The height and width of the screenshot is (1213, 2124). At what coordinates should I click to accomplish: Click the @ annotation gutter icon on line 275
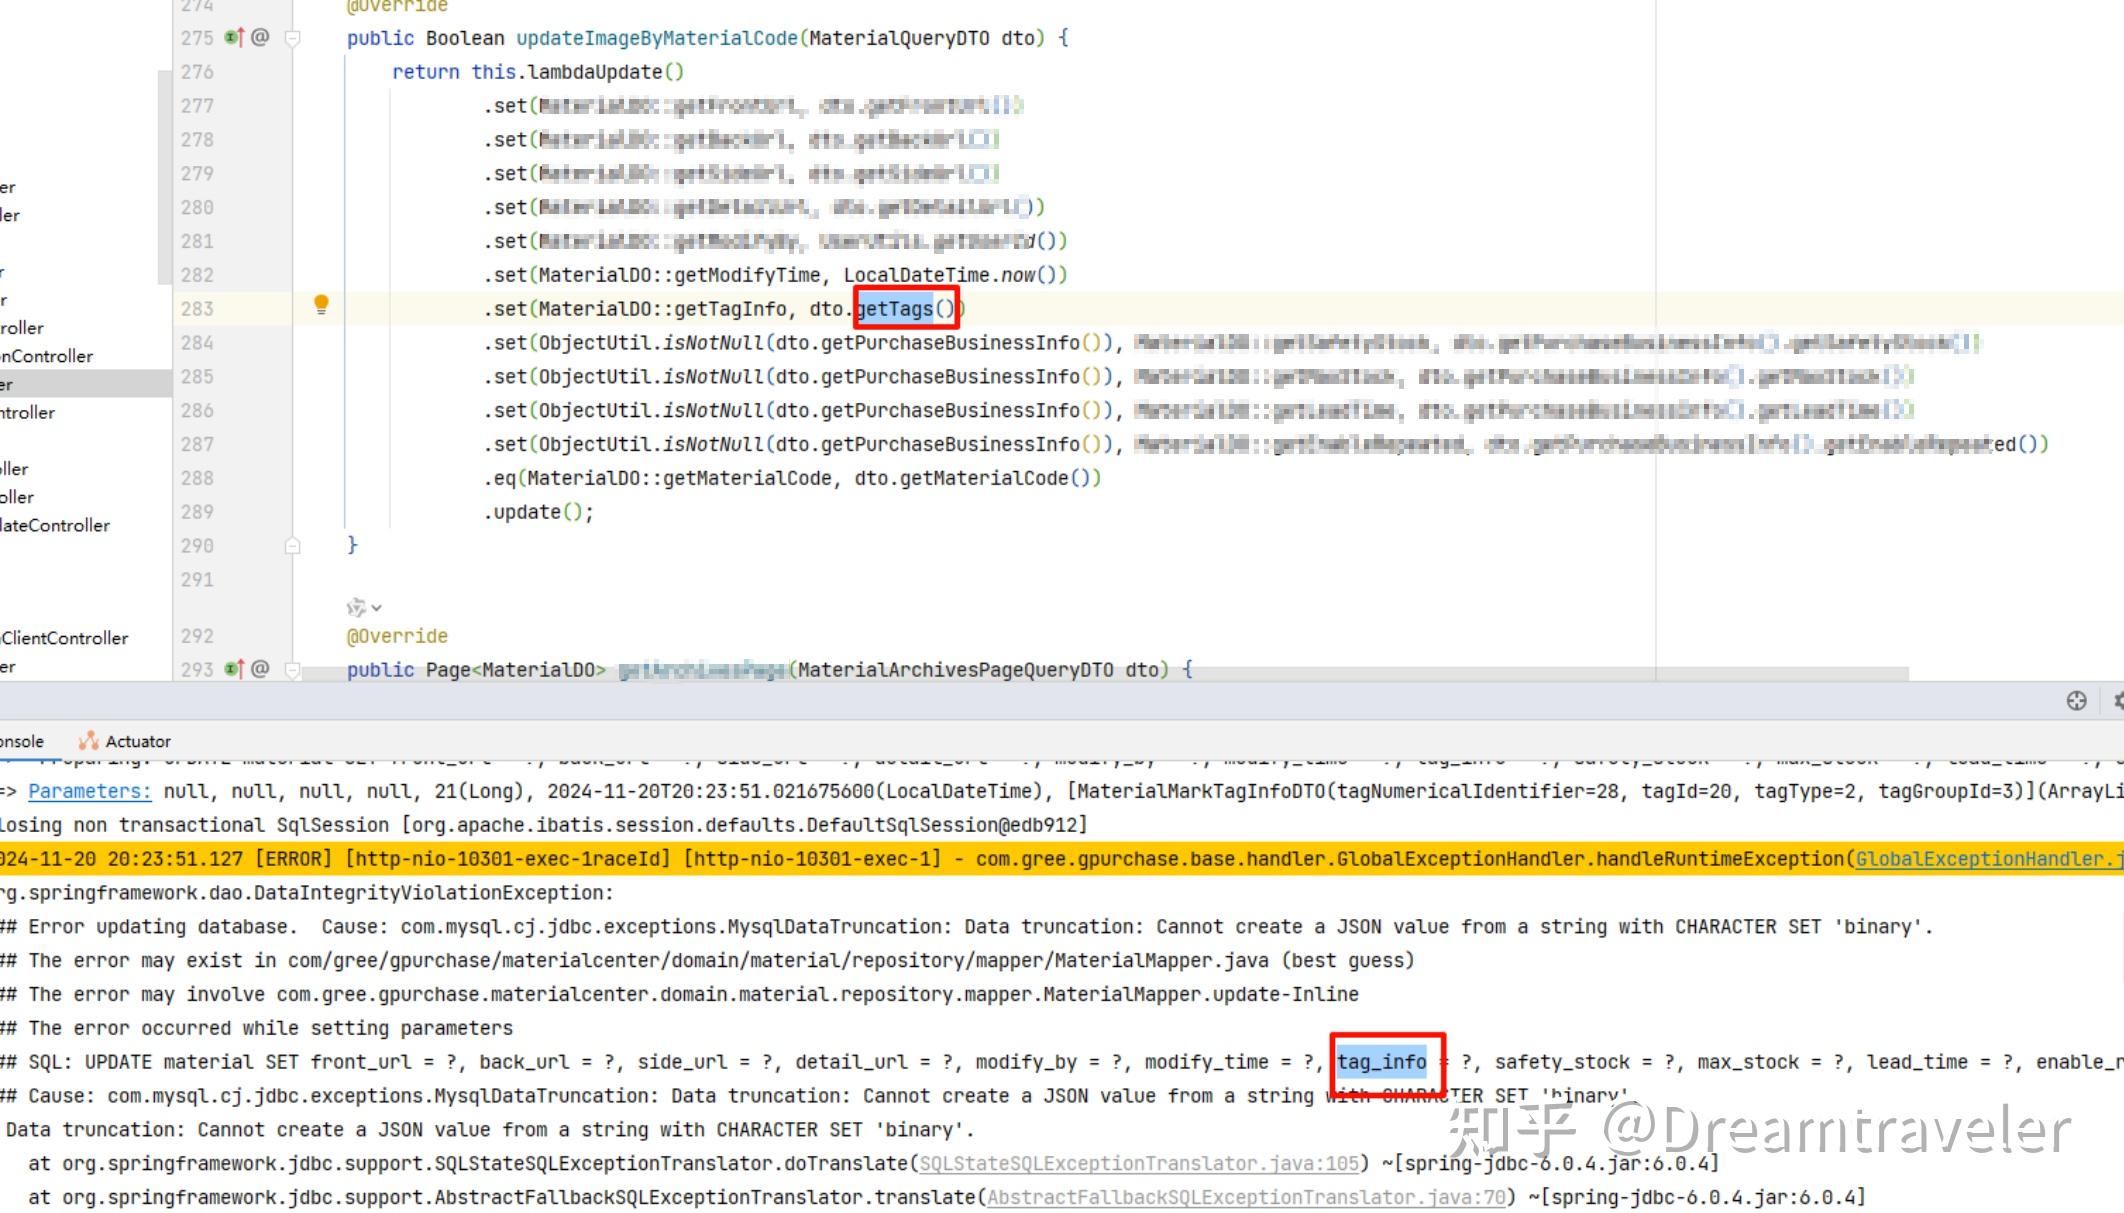pyautogui.click(x=260, y=38)
